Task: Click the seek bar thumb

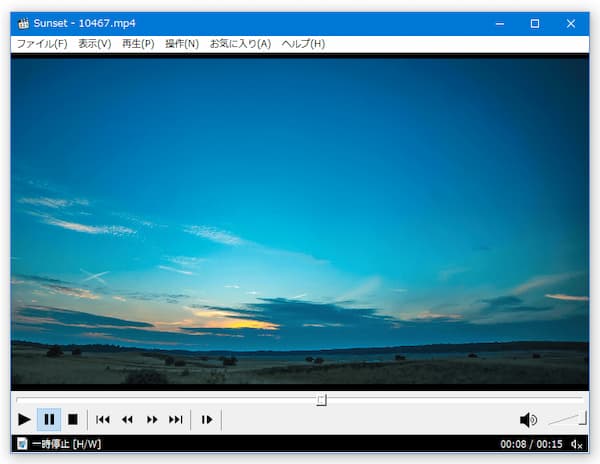Action: (321, 400)
